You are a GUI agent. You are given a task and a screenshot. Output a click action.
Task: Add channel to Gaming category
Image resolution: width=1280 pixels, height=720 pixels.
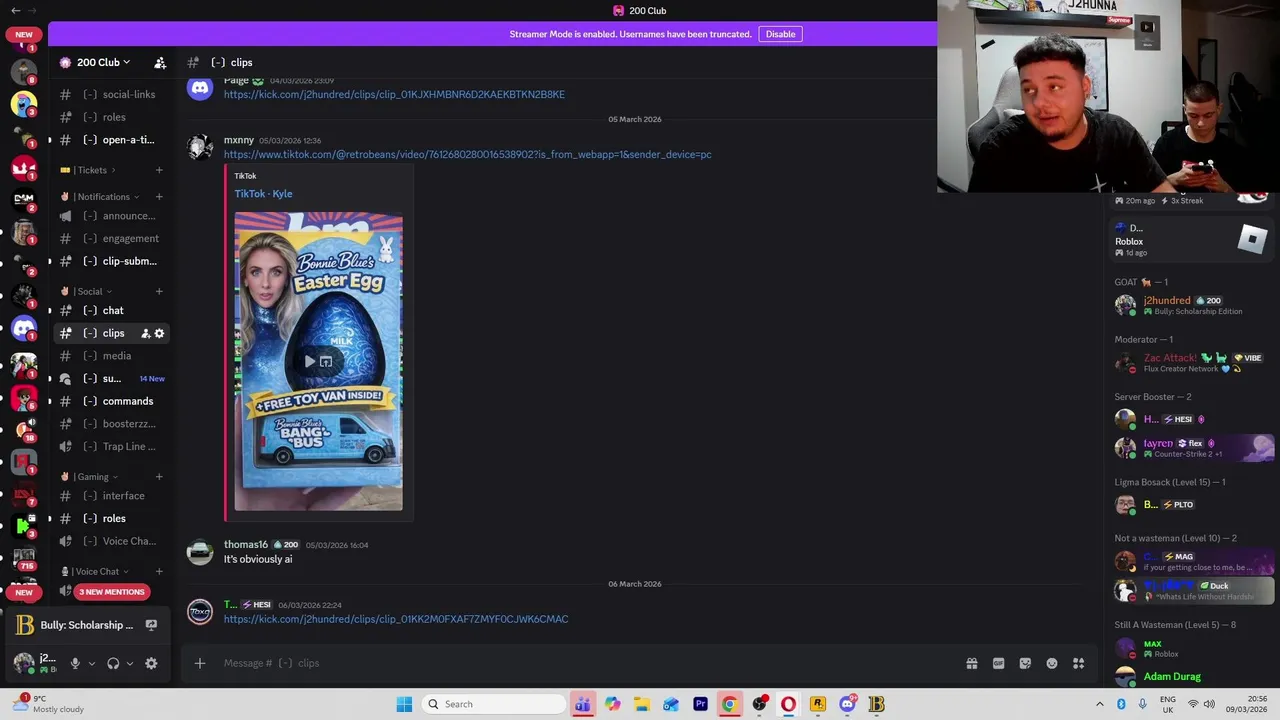[x=159, y=477]
